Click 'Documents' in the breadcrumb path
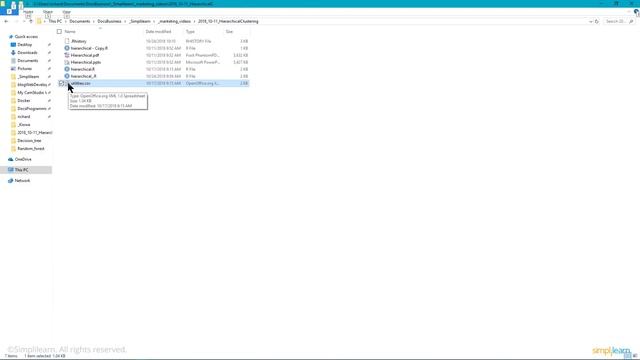Image resolution: width=640 pixels, height=360 pixels. coord(80,21)
